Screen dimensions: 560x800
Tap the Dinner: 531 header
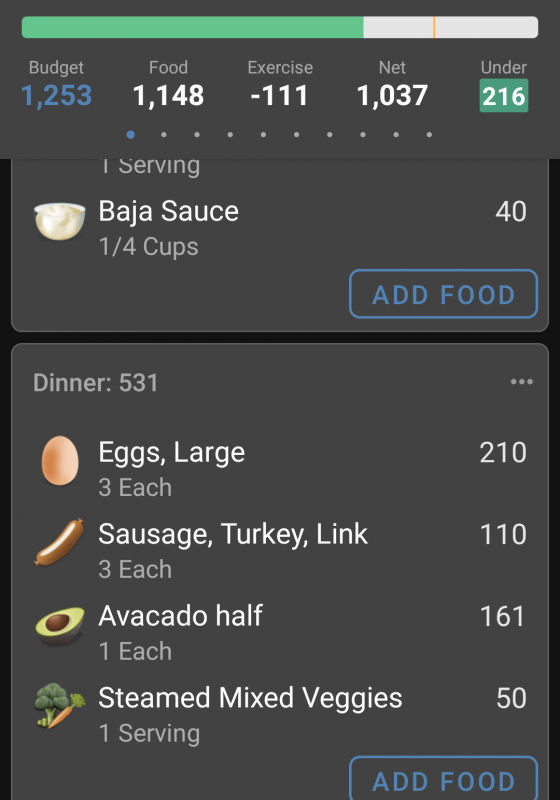tap(95, 383)
